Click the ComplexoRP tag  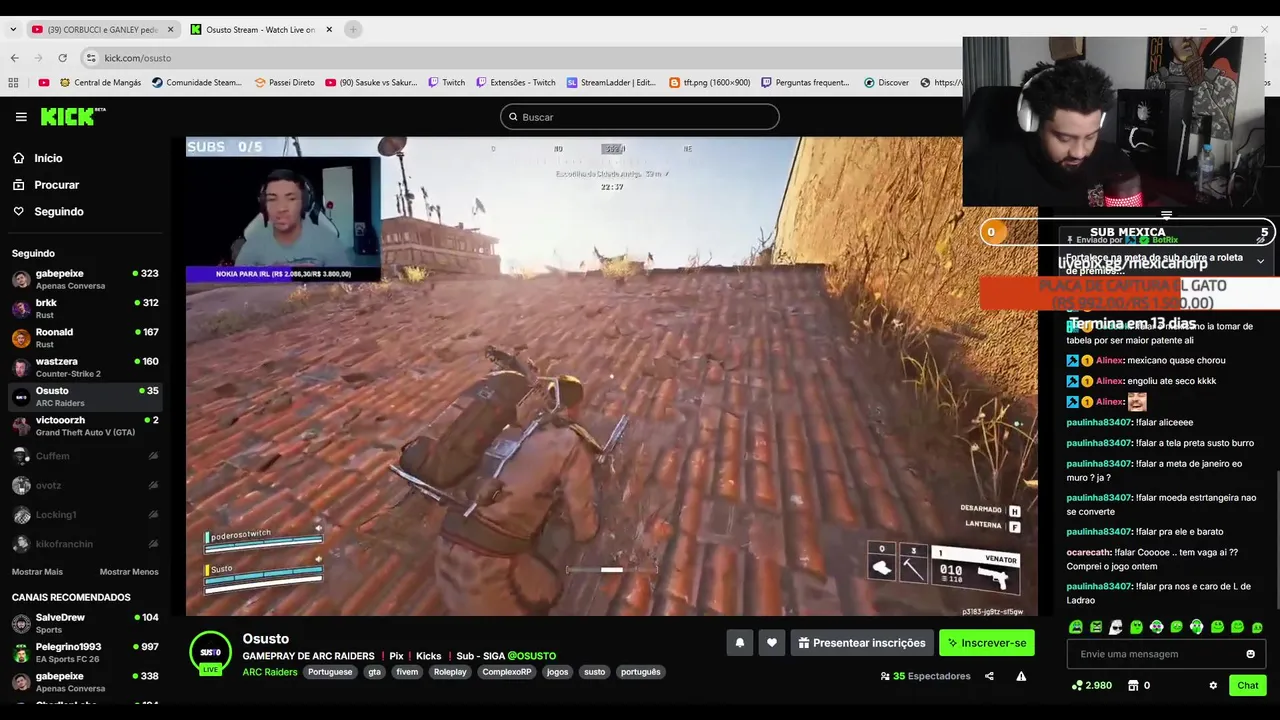point(507,672)
